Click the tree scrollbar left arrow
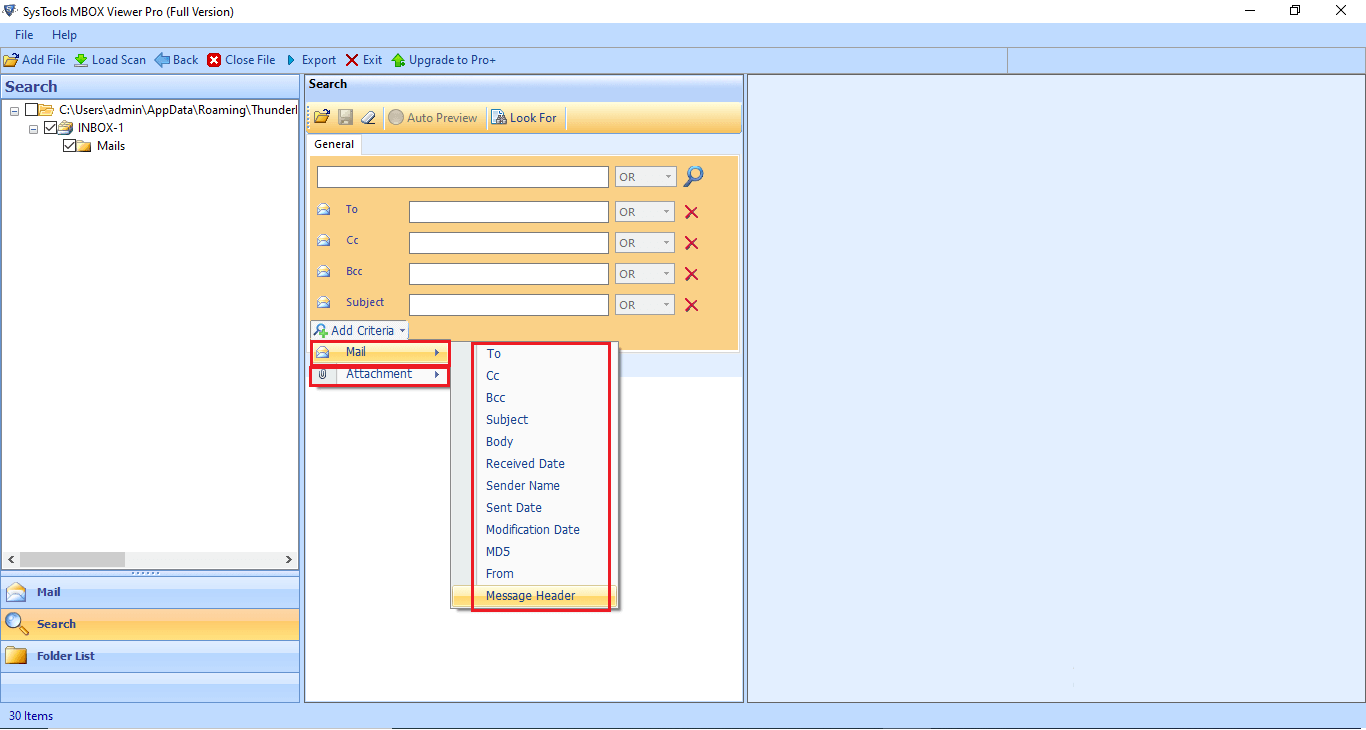The image size is (1366, 730). coord(11,560)
